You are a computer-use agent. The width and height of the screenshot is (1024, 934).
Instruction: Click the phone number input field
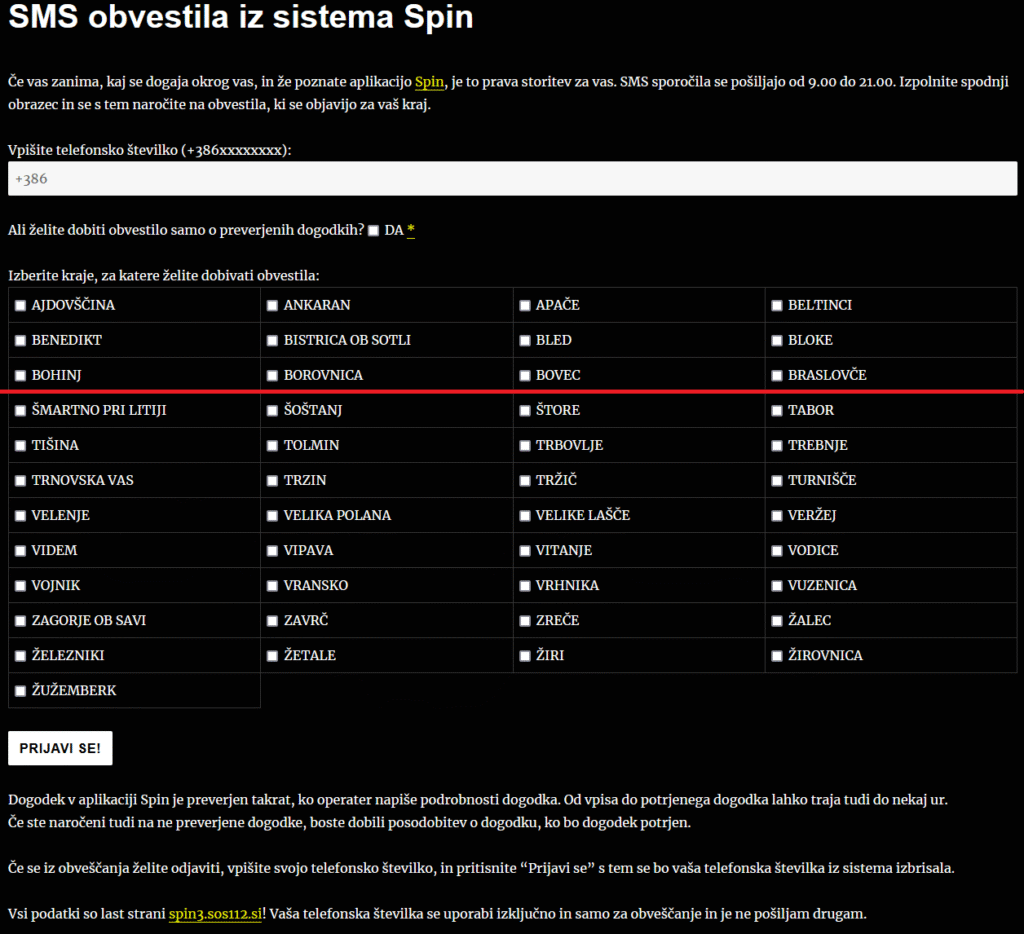[512, 179]
